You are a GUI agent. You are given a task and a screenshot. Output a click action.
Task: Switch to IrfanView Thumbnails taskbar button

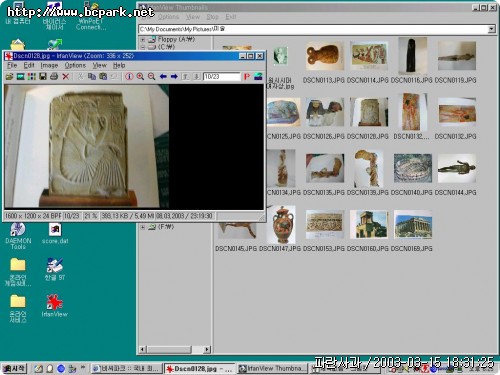(x=273, y=369)
